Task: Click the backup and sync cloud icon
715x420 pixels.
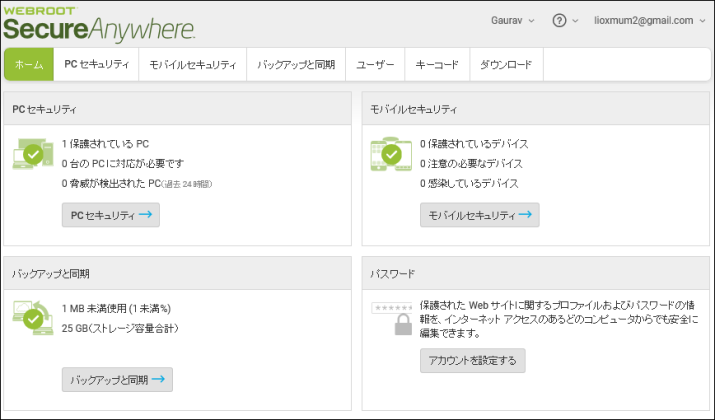Action: [x=33, y=318]
